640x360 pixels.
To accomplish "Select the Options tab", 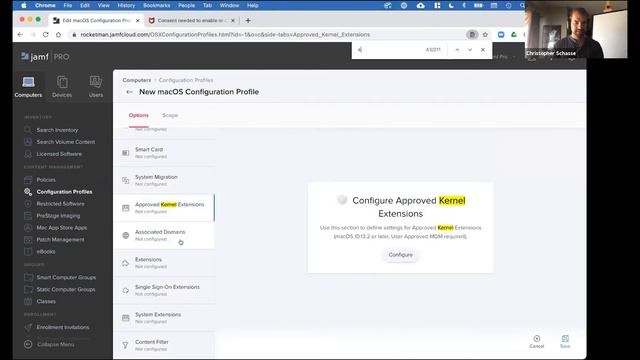I will 138,116.
